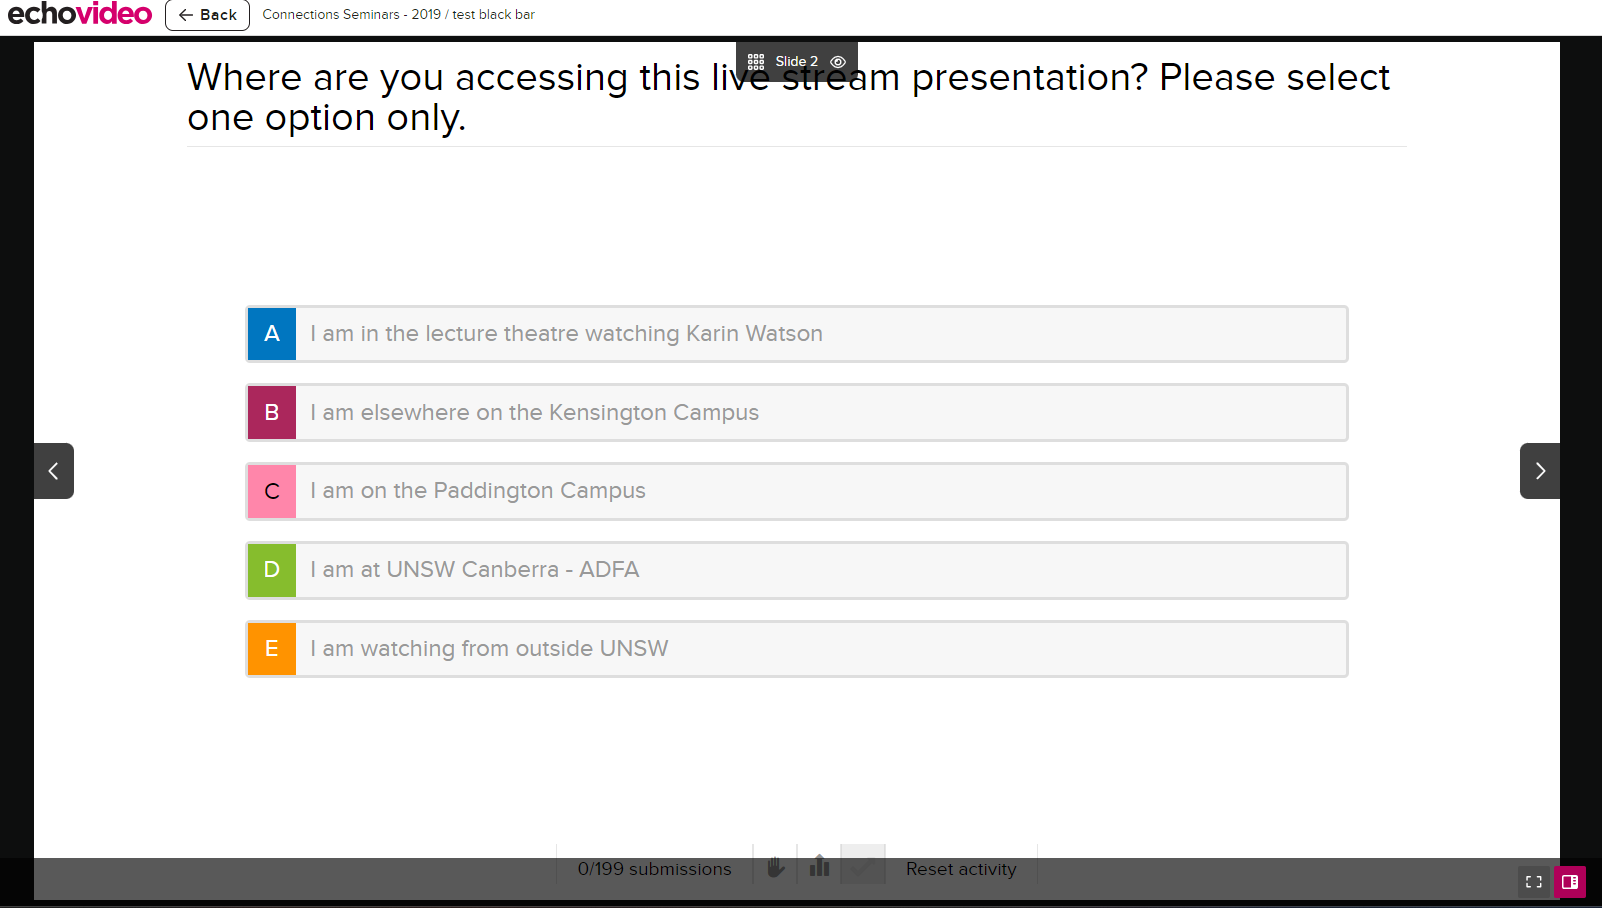
Task: Click the 0/199 submissions counter
Action: (x=654, y=869)
